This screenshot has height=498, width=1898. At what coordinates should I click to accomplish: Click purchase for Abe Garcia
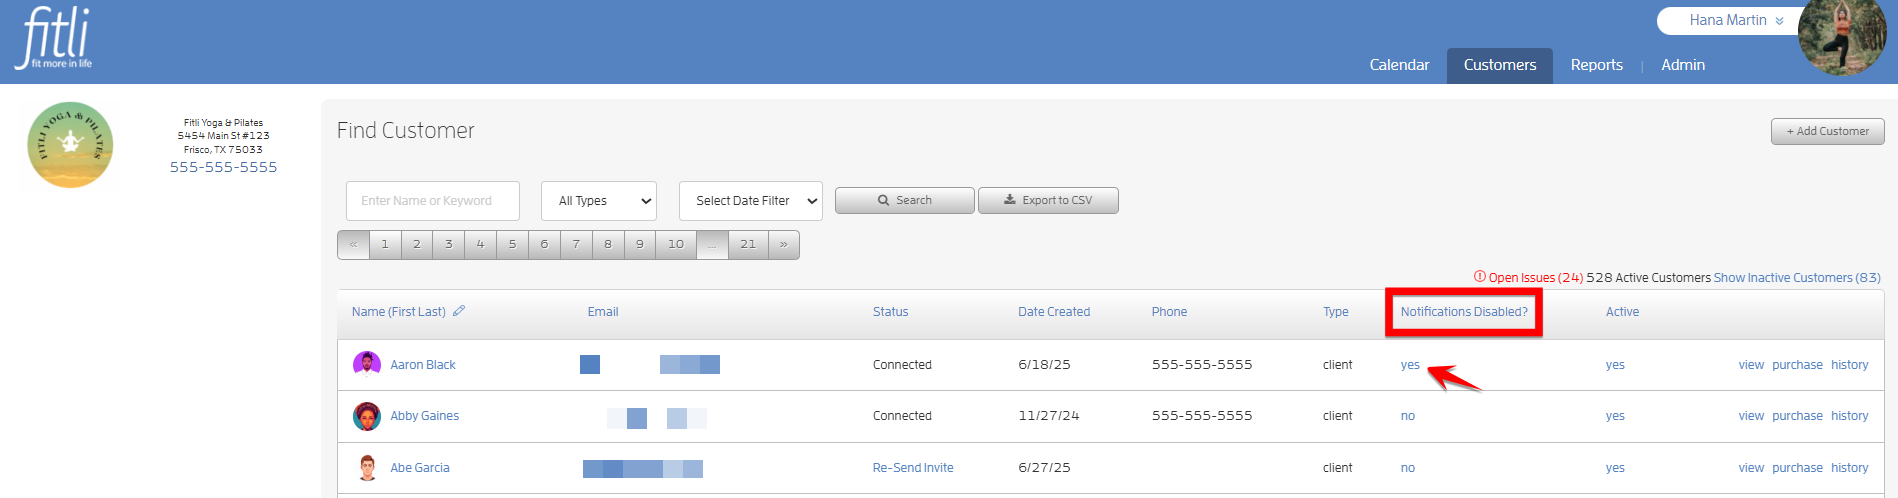(1797, 468)
